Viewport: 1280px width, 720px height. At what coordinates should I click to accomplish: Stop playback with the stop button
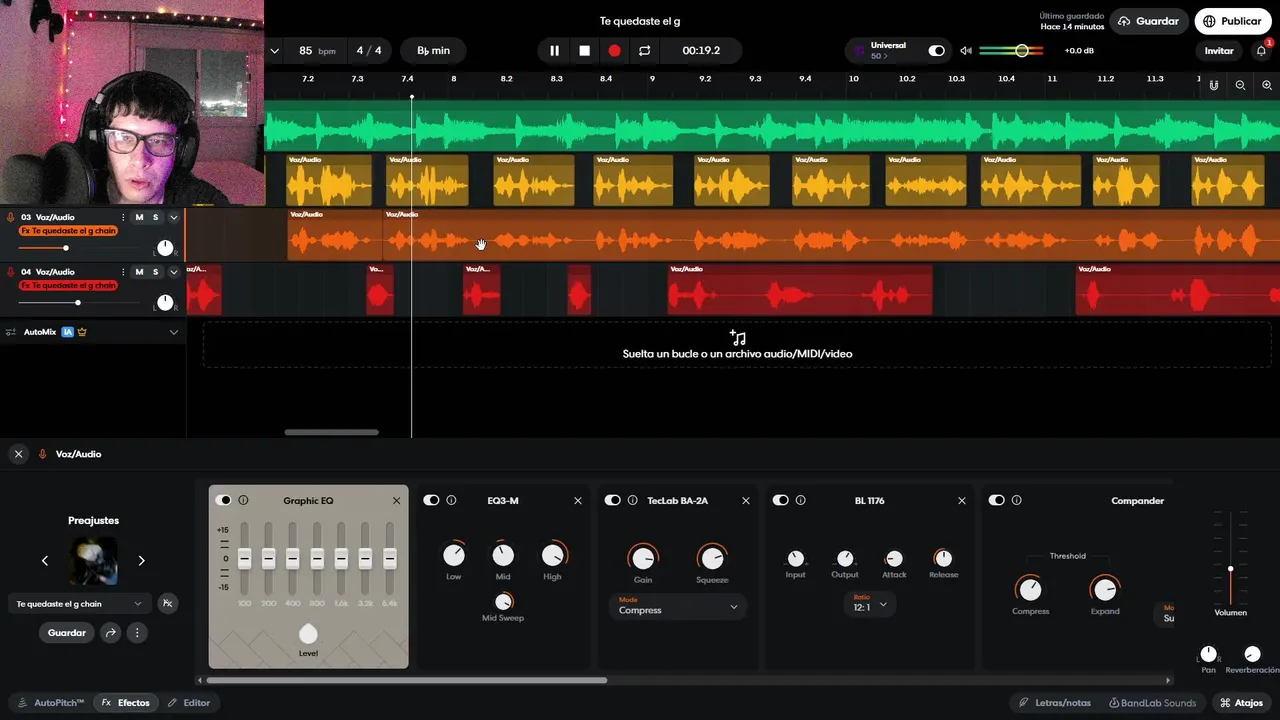point(584,51)
